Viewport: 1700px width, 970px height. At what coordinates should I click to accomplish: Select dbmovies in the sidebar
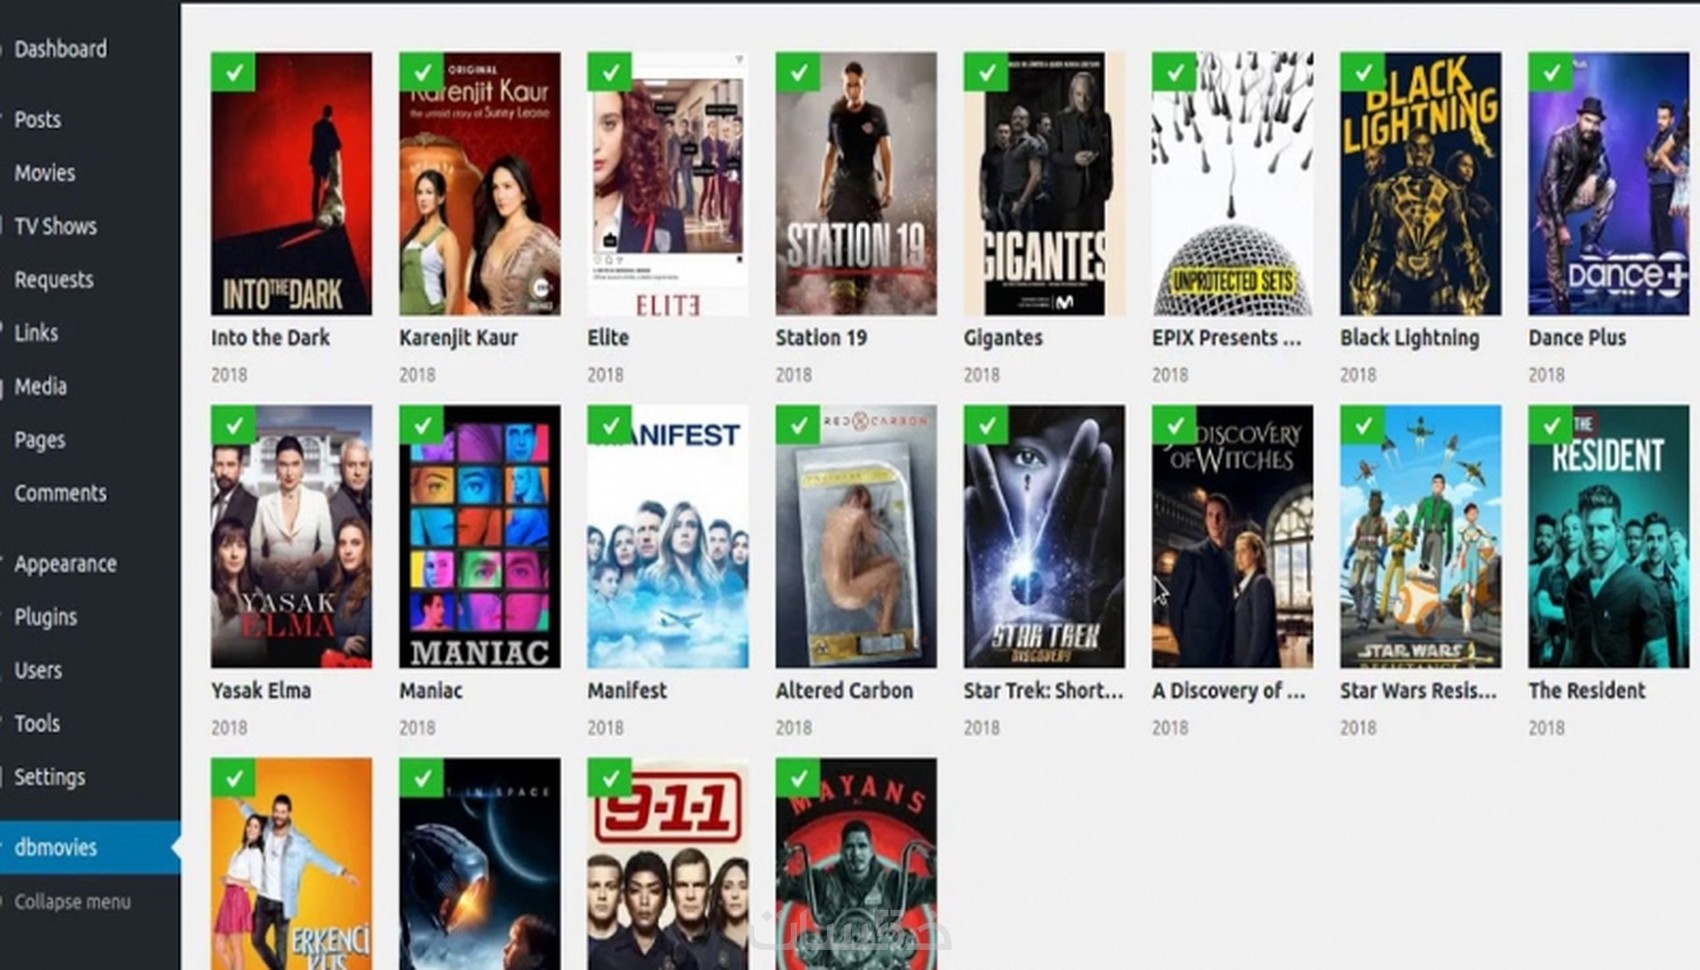pos(56,848)
